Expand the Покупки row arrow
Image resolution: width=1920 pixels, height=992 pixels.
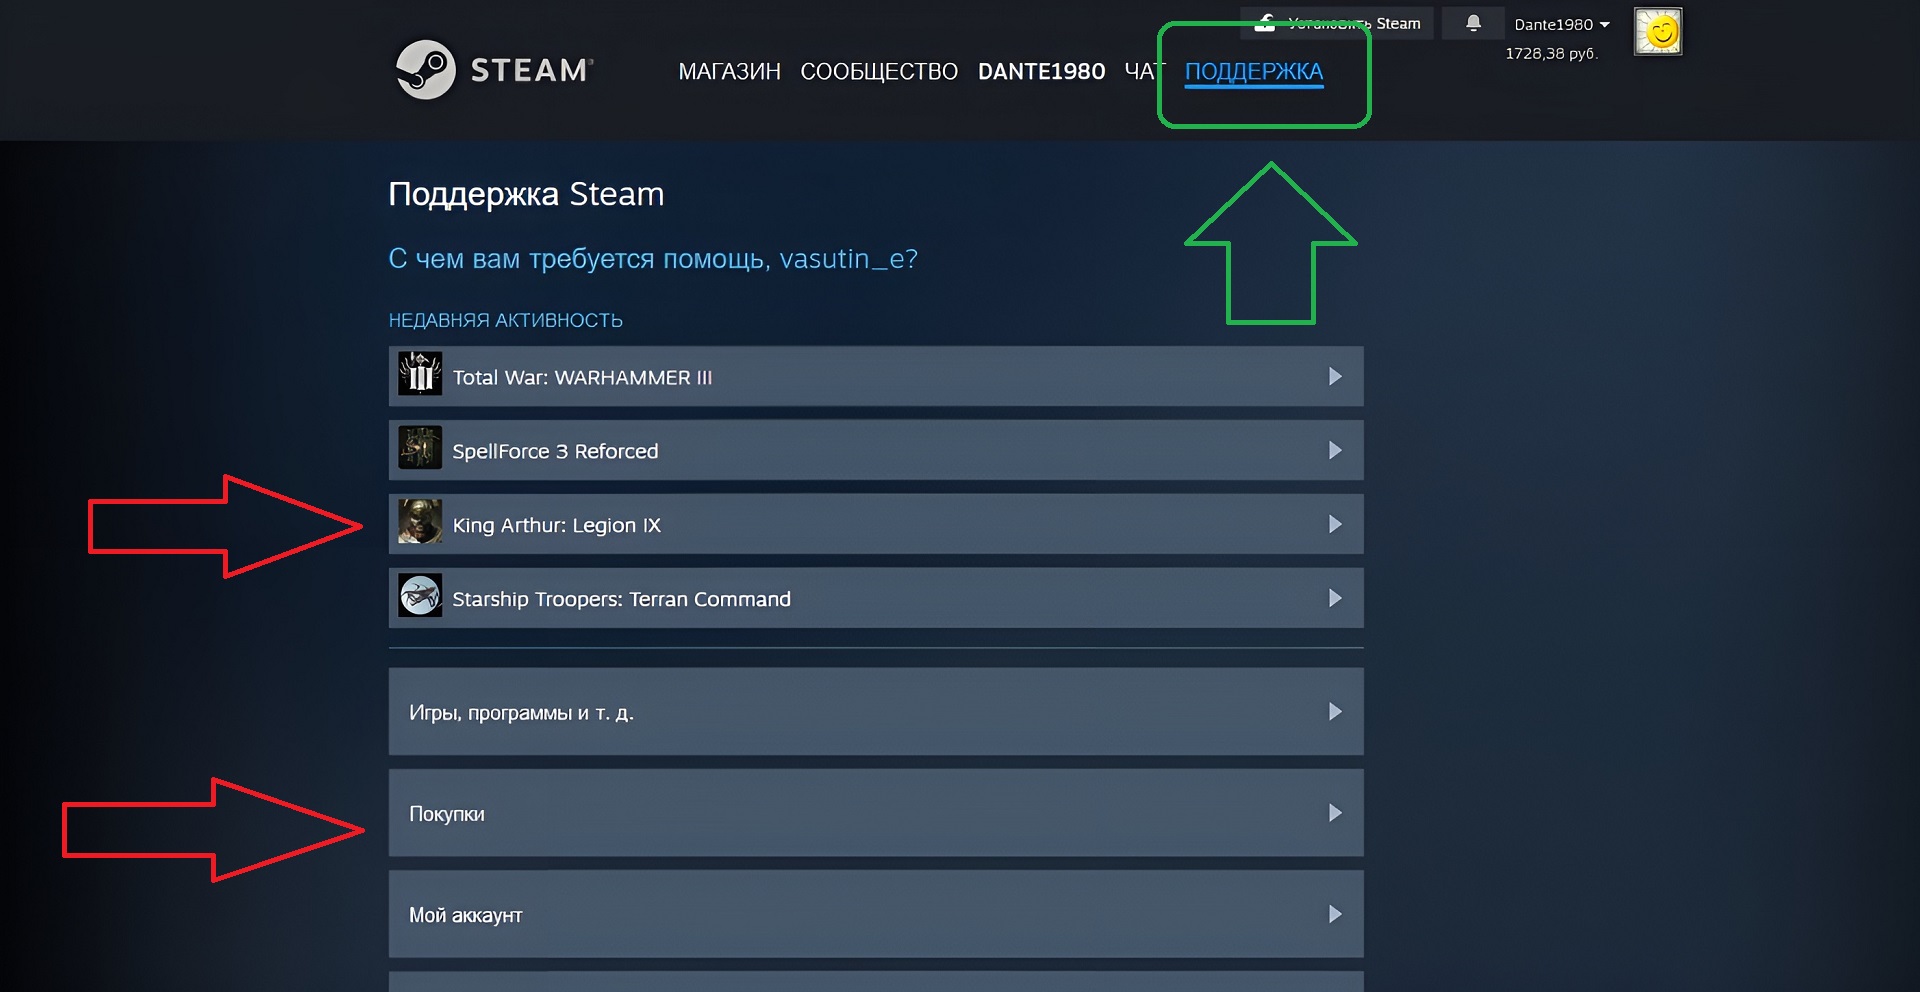[x=1335, y=813]
